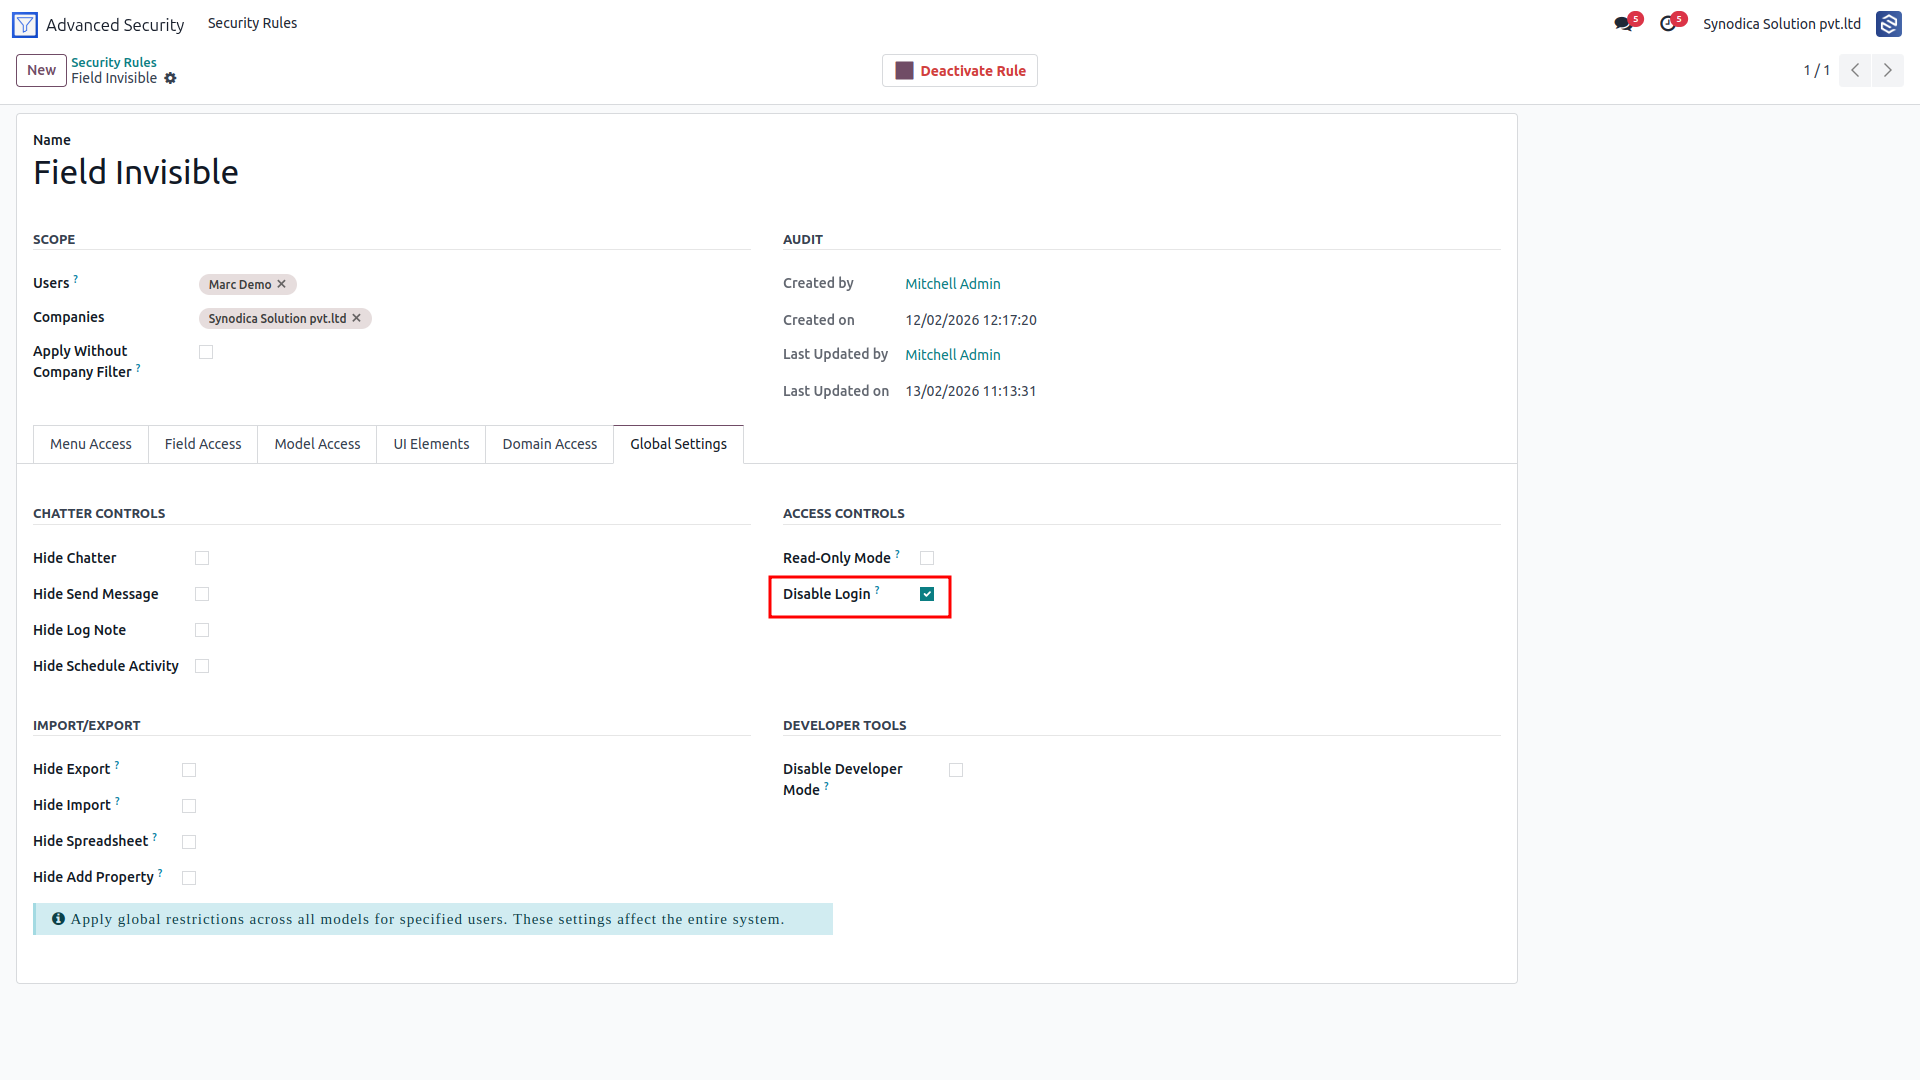Screen dimensions: 1920x1080
Task: Go back via Security Rules breadcrumb
Action: tap(114, 62)
